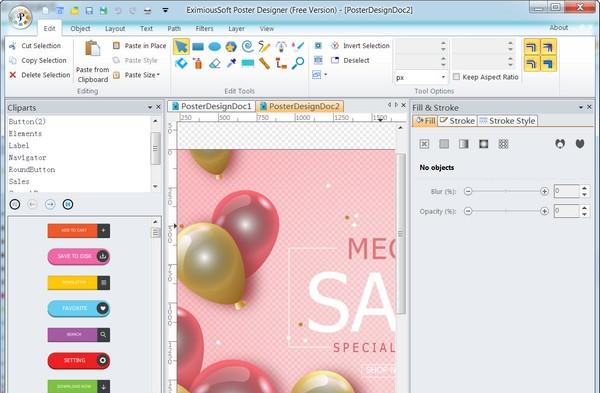Image resolution: width=600 pixels, height=393 pixels.
Task: Open the View ribbon tab
Action: (267, 28)
